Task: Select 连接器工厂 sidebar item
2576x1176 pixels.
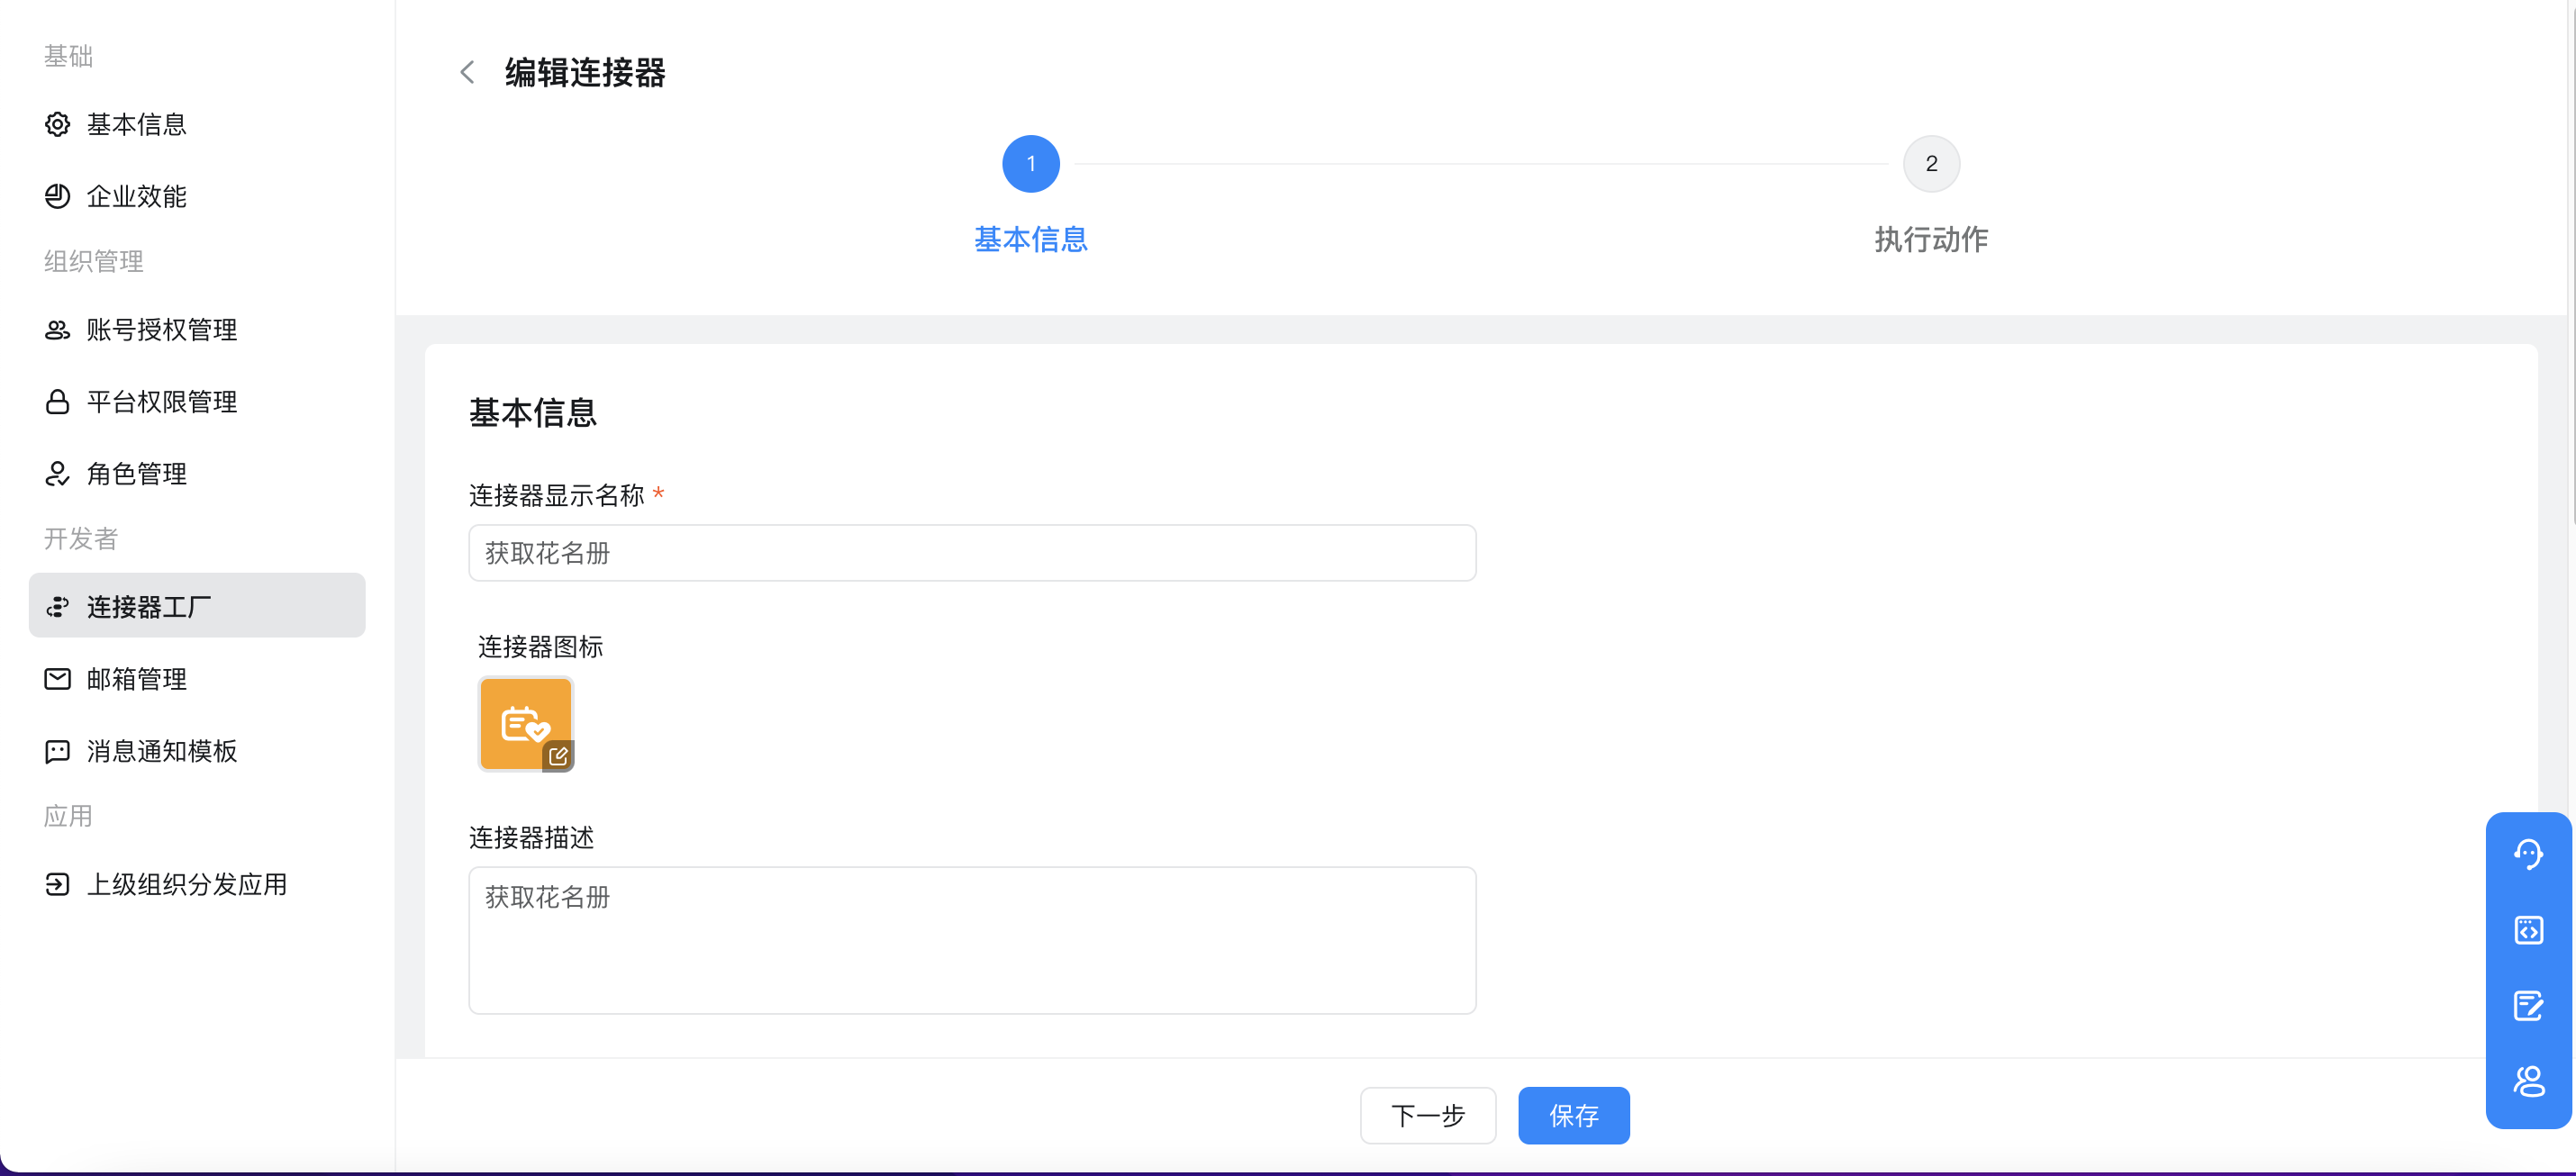Action: click(x=197, y=606)
